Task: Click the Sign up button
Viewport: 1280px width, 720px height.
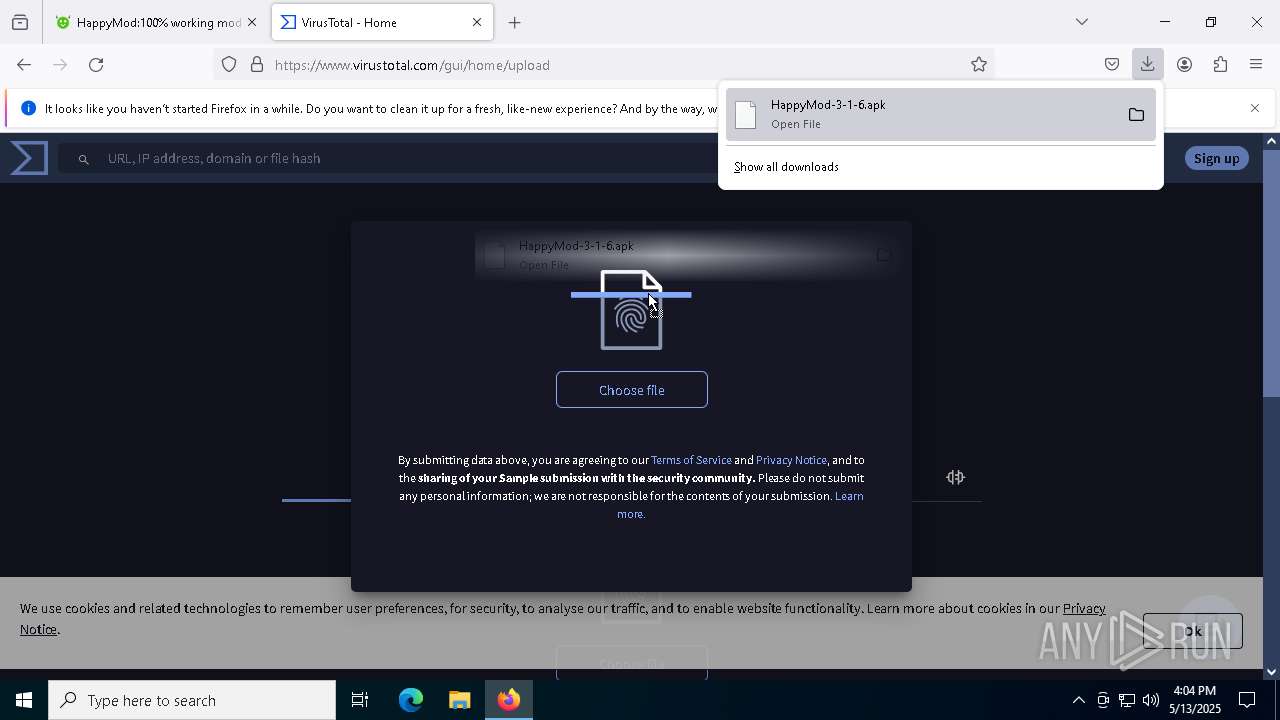Action: coord(1216,158)
